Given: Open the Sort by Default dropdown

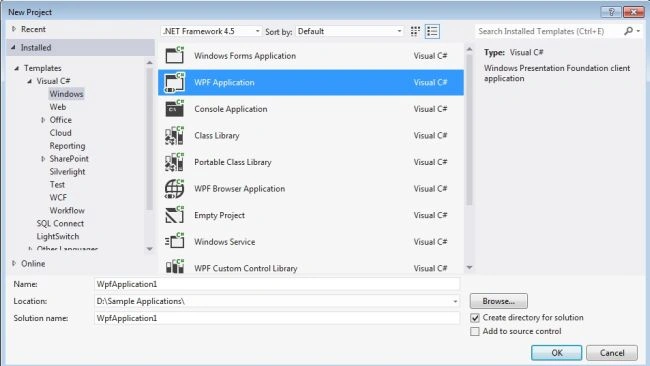Looking at the screenshot, I should [x=349, y=31].
